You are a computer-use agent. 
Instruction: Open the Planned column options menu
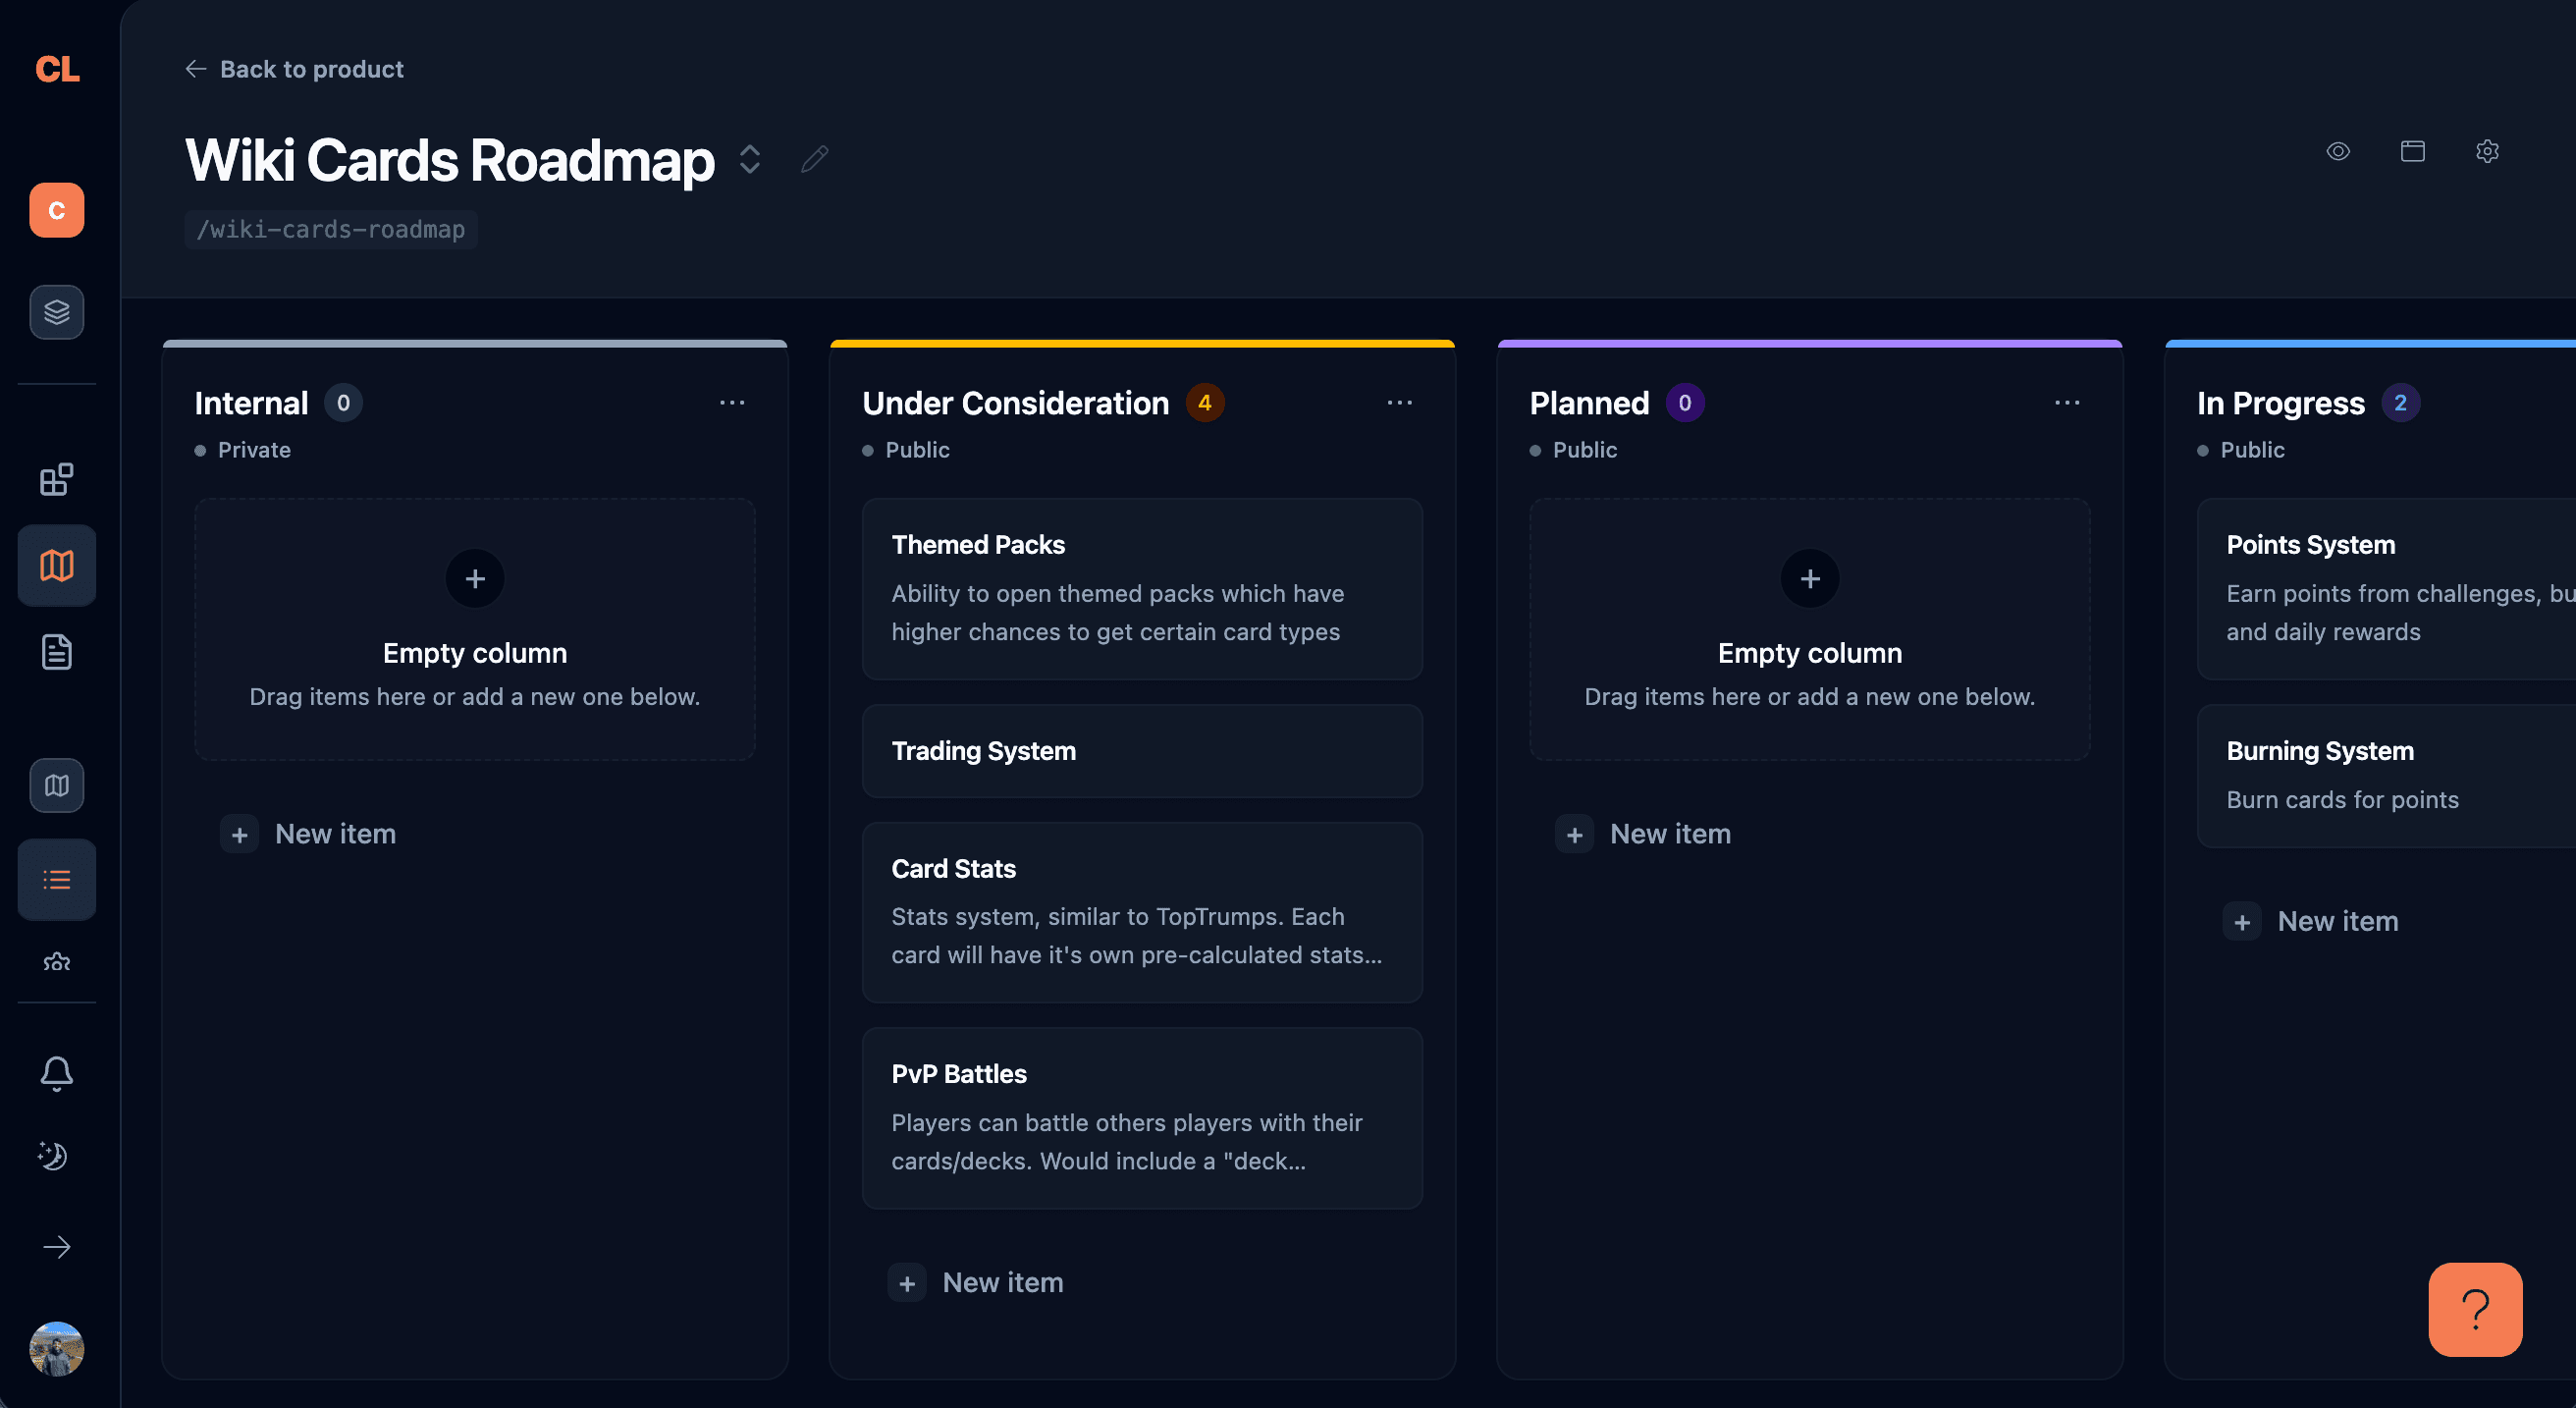pyautogui.click(x=2067, y=402)
